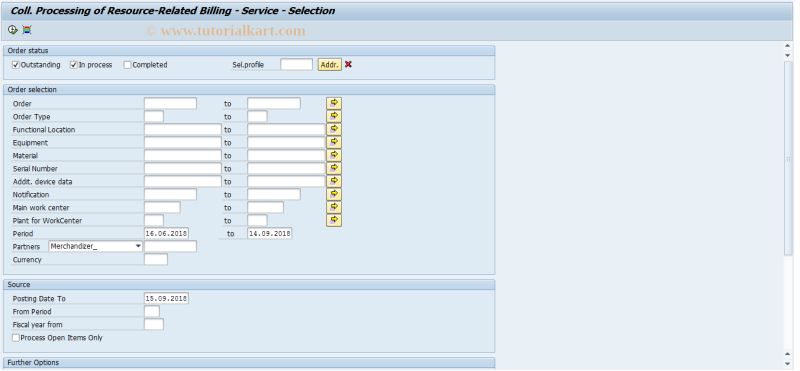Edit Period end date 14.09.2018
Screen dimensions: 800x371
point(269,234)
